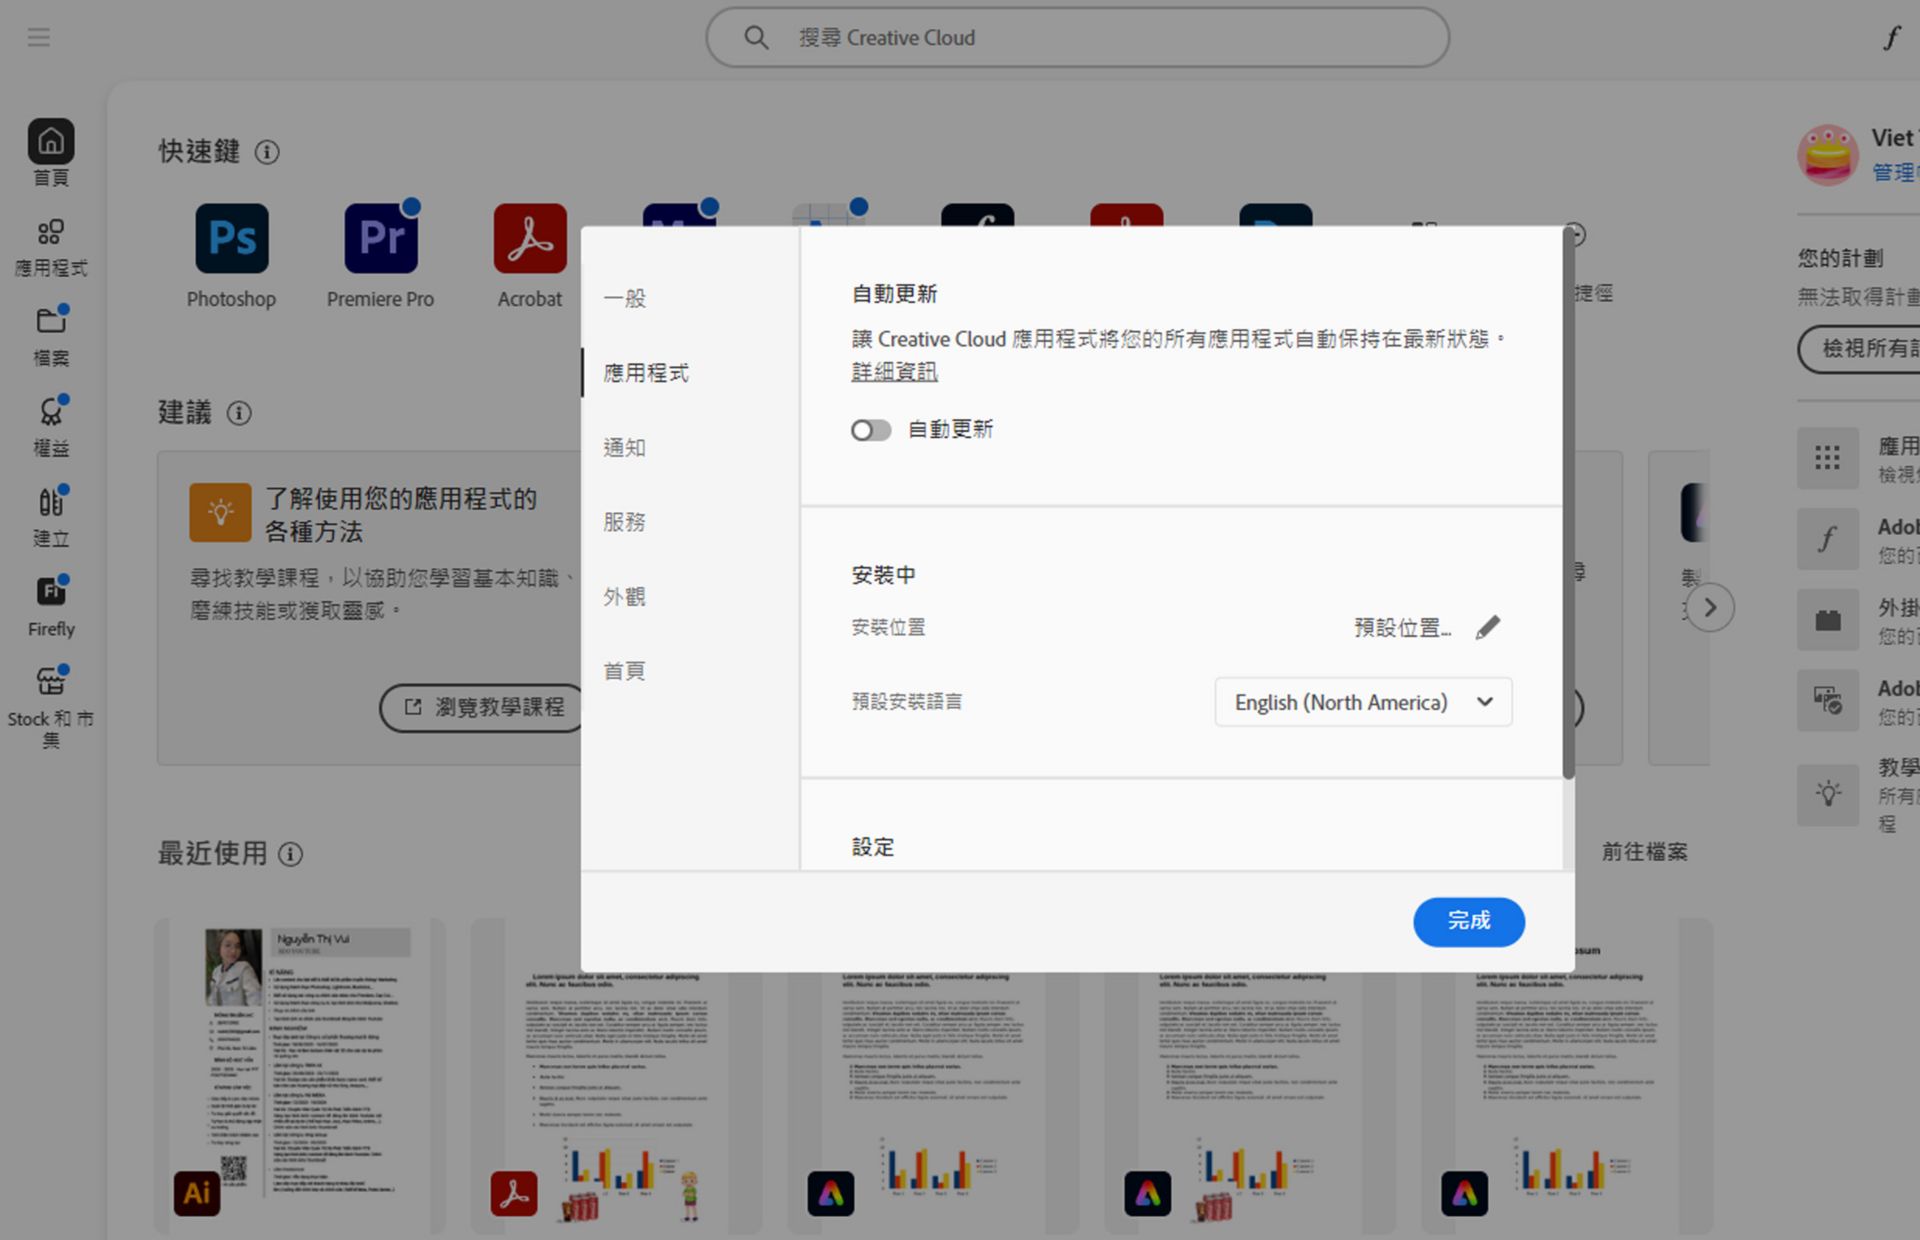The width and height of the screenshot is (1920, 1240).
Task: Expand the hamburger menu at top left
Action: [x=39, y=38]
